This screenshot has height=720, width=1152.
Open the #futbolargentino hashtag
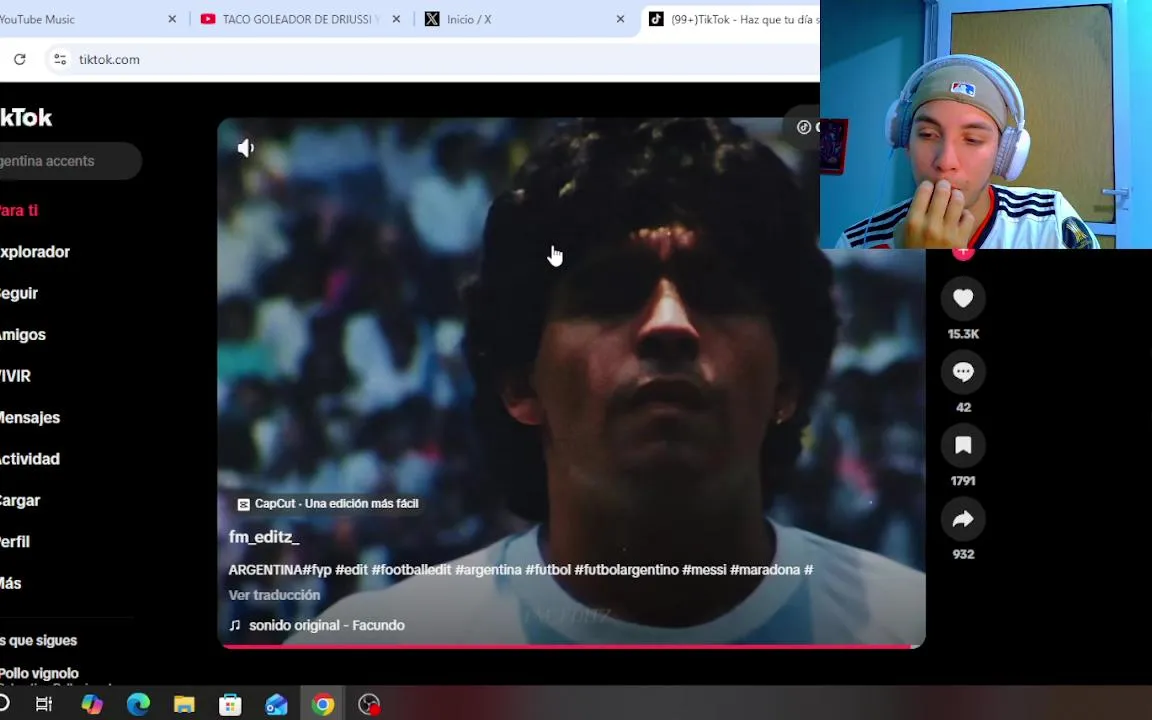[x=626, y=570]
